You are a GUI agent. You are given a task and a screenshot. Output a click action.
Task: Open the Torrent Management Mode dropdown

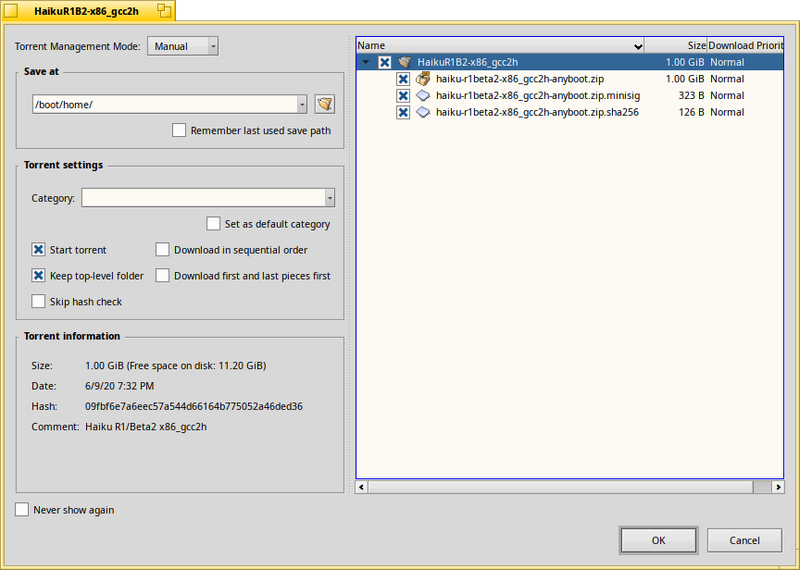click(183, 46)
